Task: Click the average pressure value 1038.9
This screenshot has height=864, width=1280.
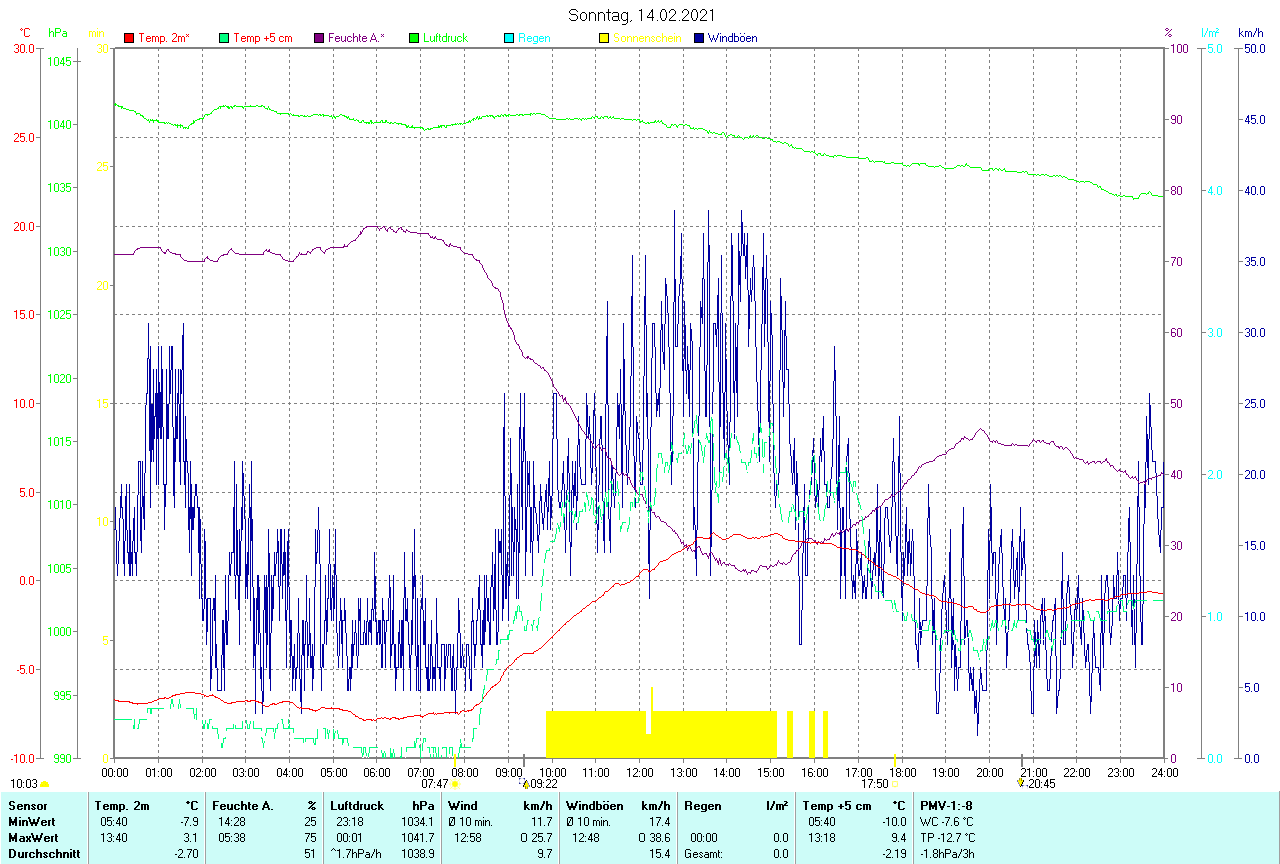Action: [417, 854]
